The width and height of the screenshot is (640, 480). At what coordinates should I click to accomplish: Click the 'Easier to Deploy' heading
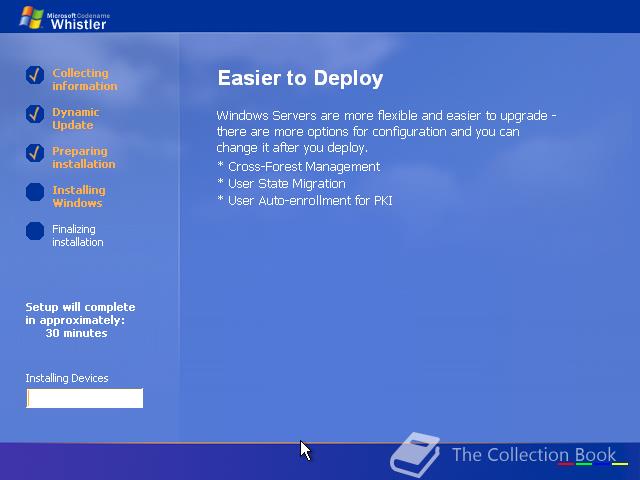pos(300,78)
